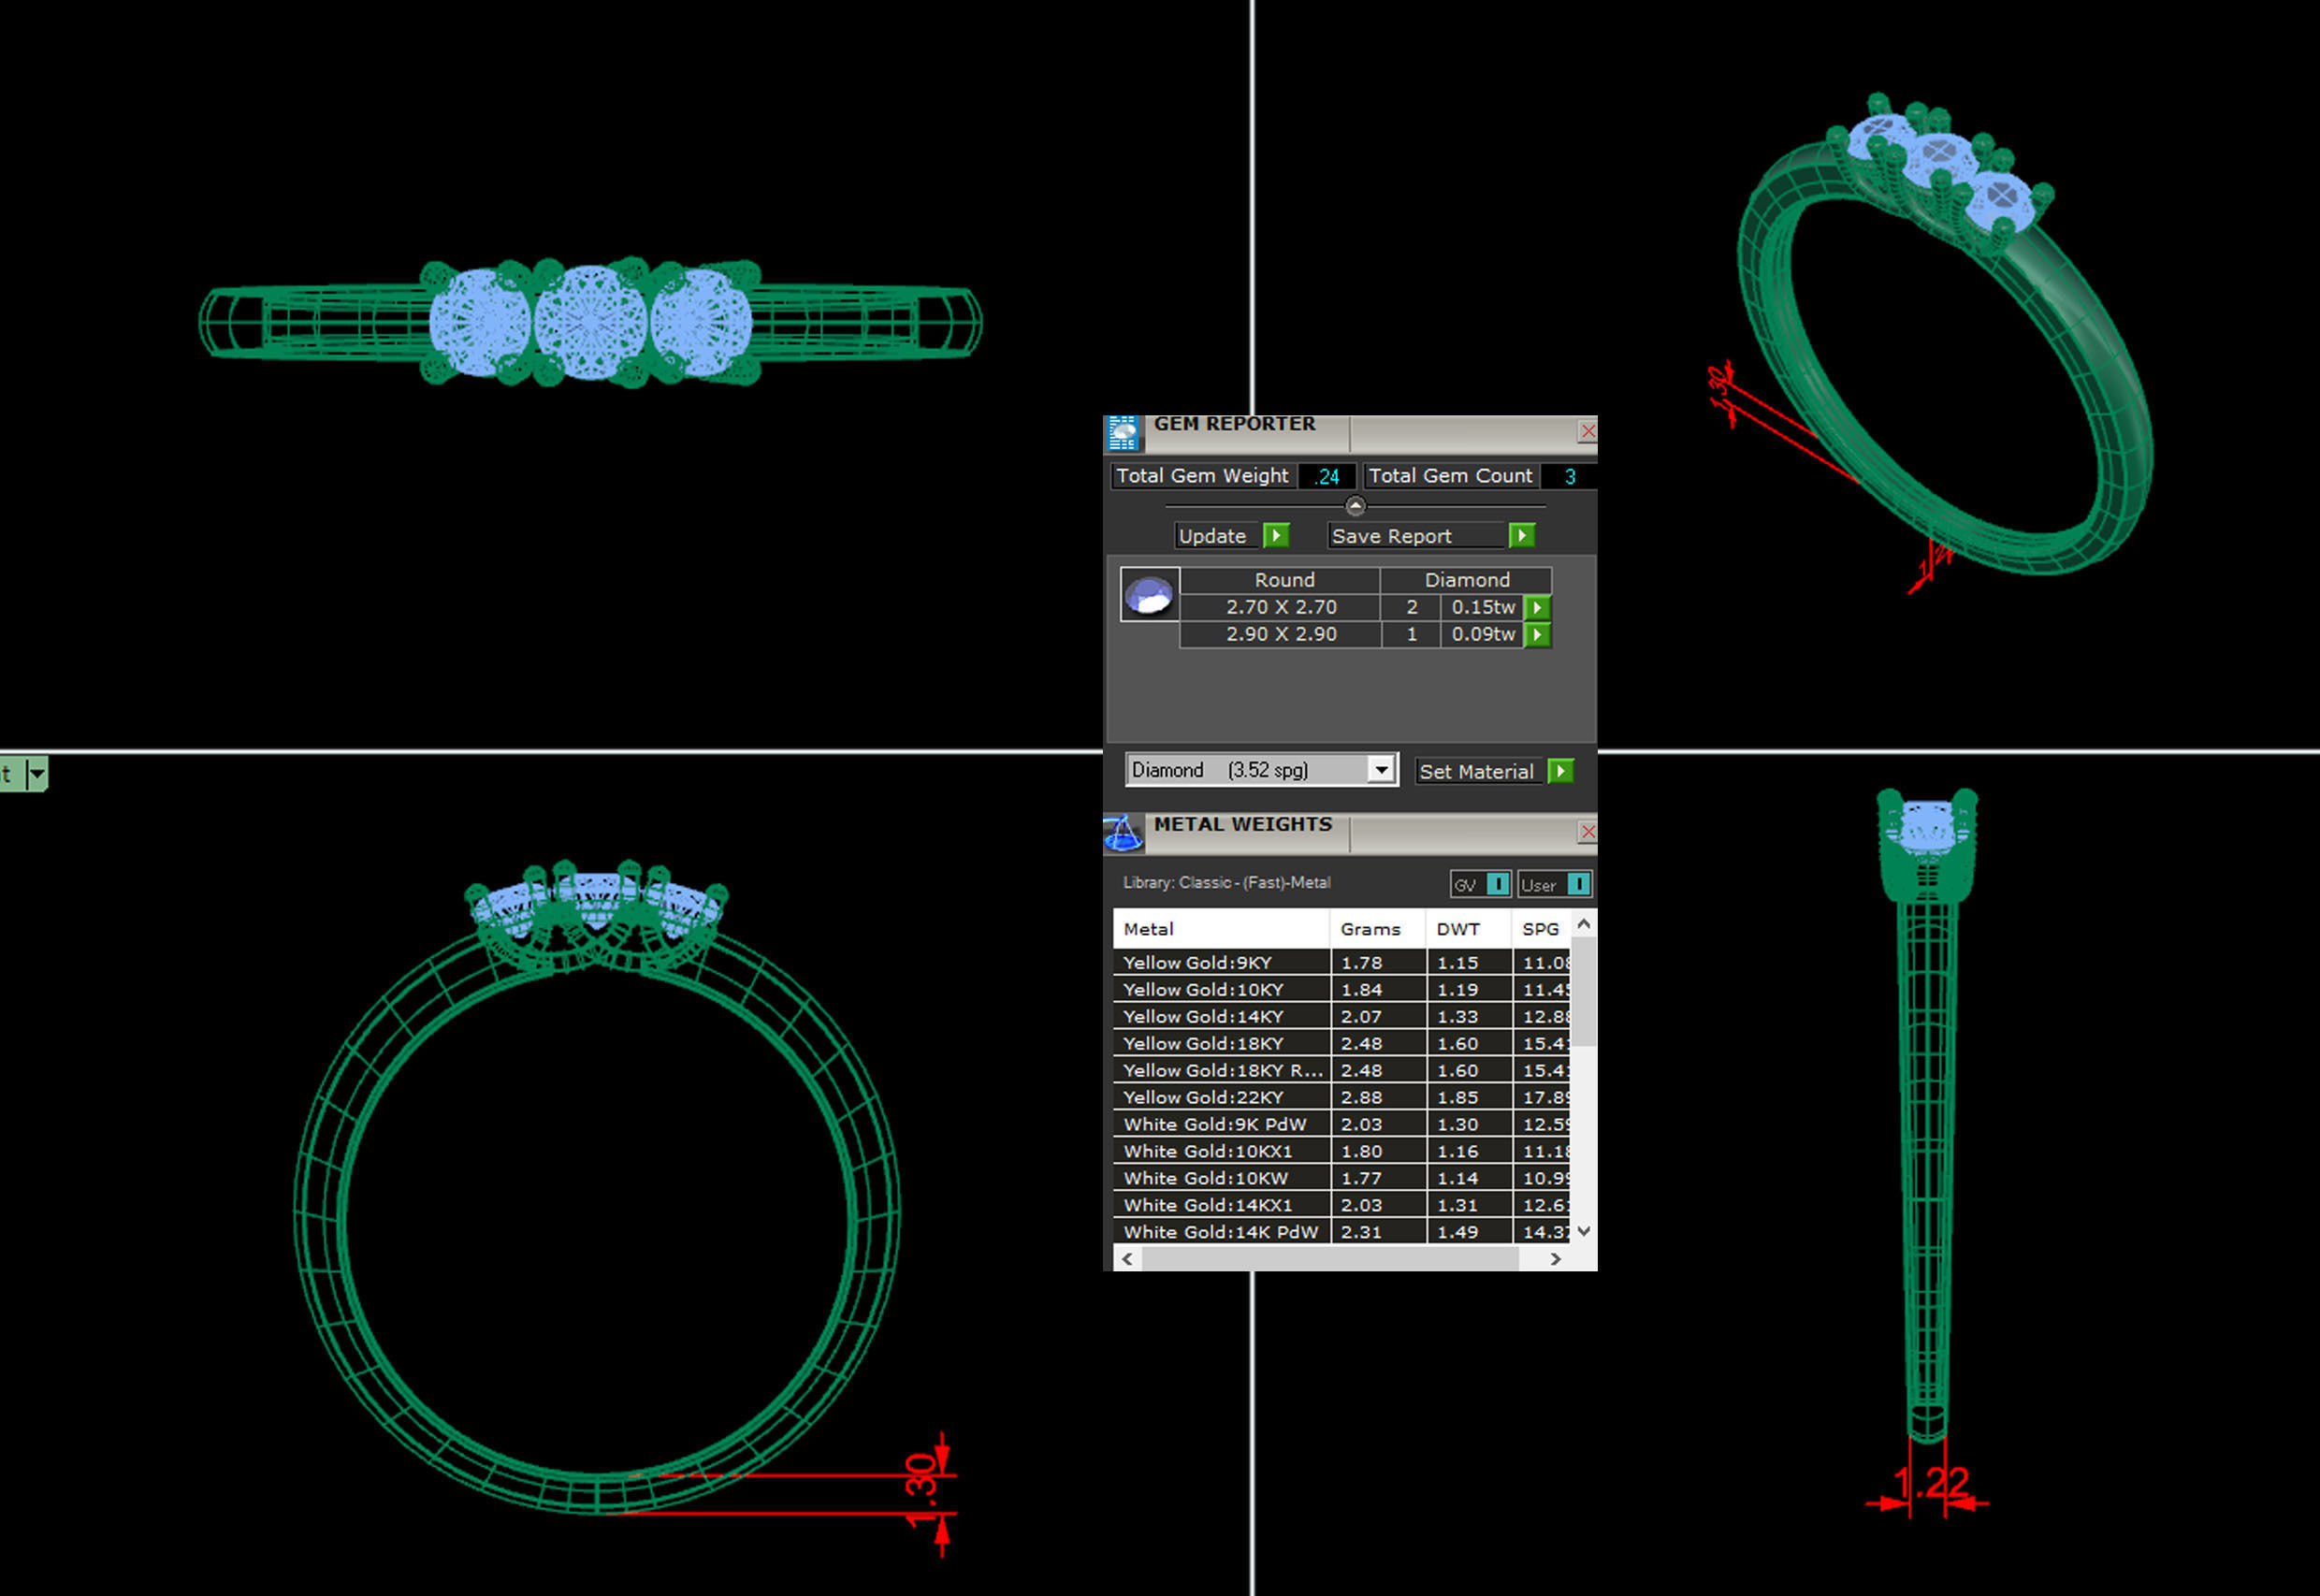Click the green arrow next to Update
This screenshot has width=2320, height=1596.
1276,536
